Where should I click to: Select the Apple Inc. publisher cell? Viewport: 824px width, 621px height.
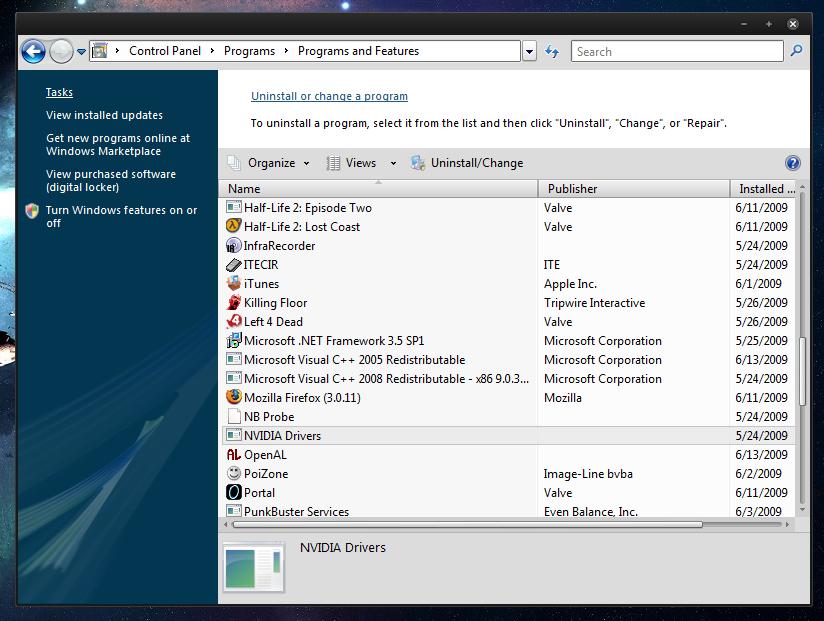pos(570,284)
